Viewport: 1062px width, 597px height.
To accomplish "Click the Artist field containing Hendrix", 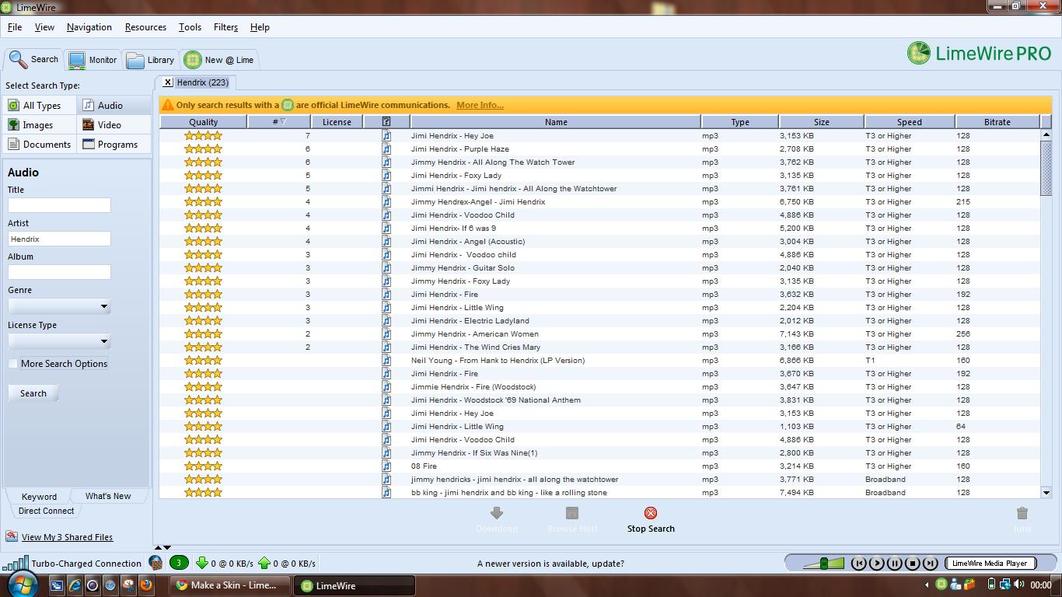I will coord(59,239).
